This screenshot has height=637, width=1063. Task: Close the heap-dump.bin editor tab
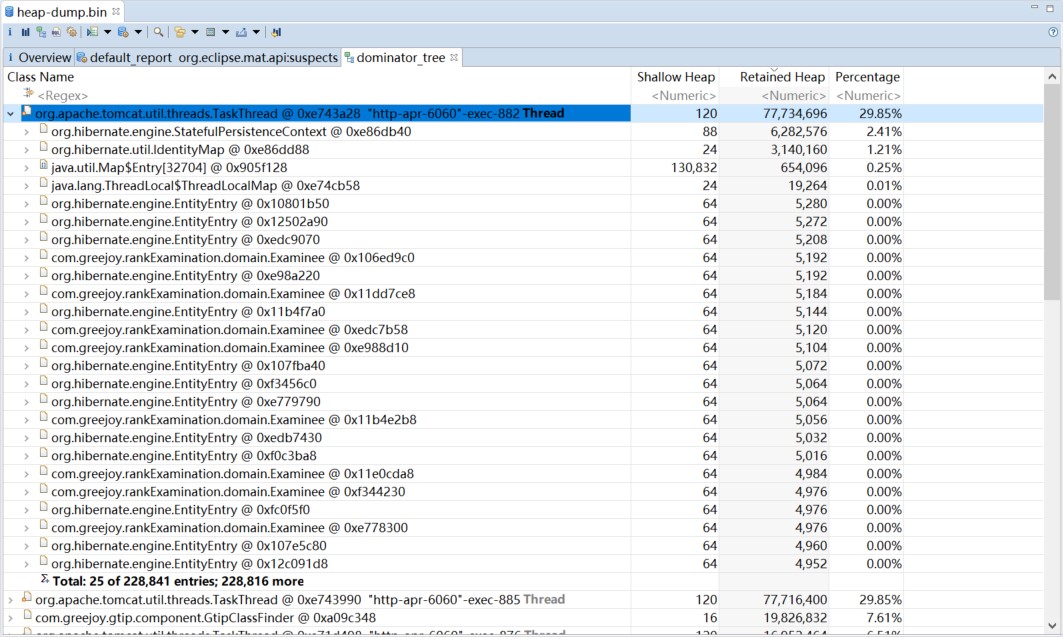(x=116, y=12)
